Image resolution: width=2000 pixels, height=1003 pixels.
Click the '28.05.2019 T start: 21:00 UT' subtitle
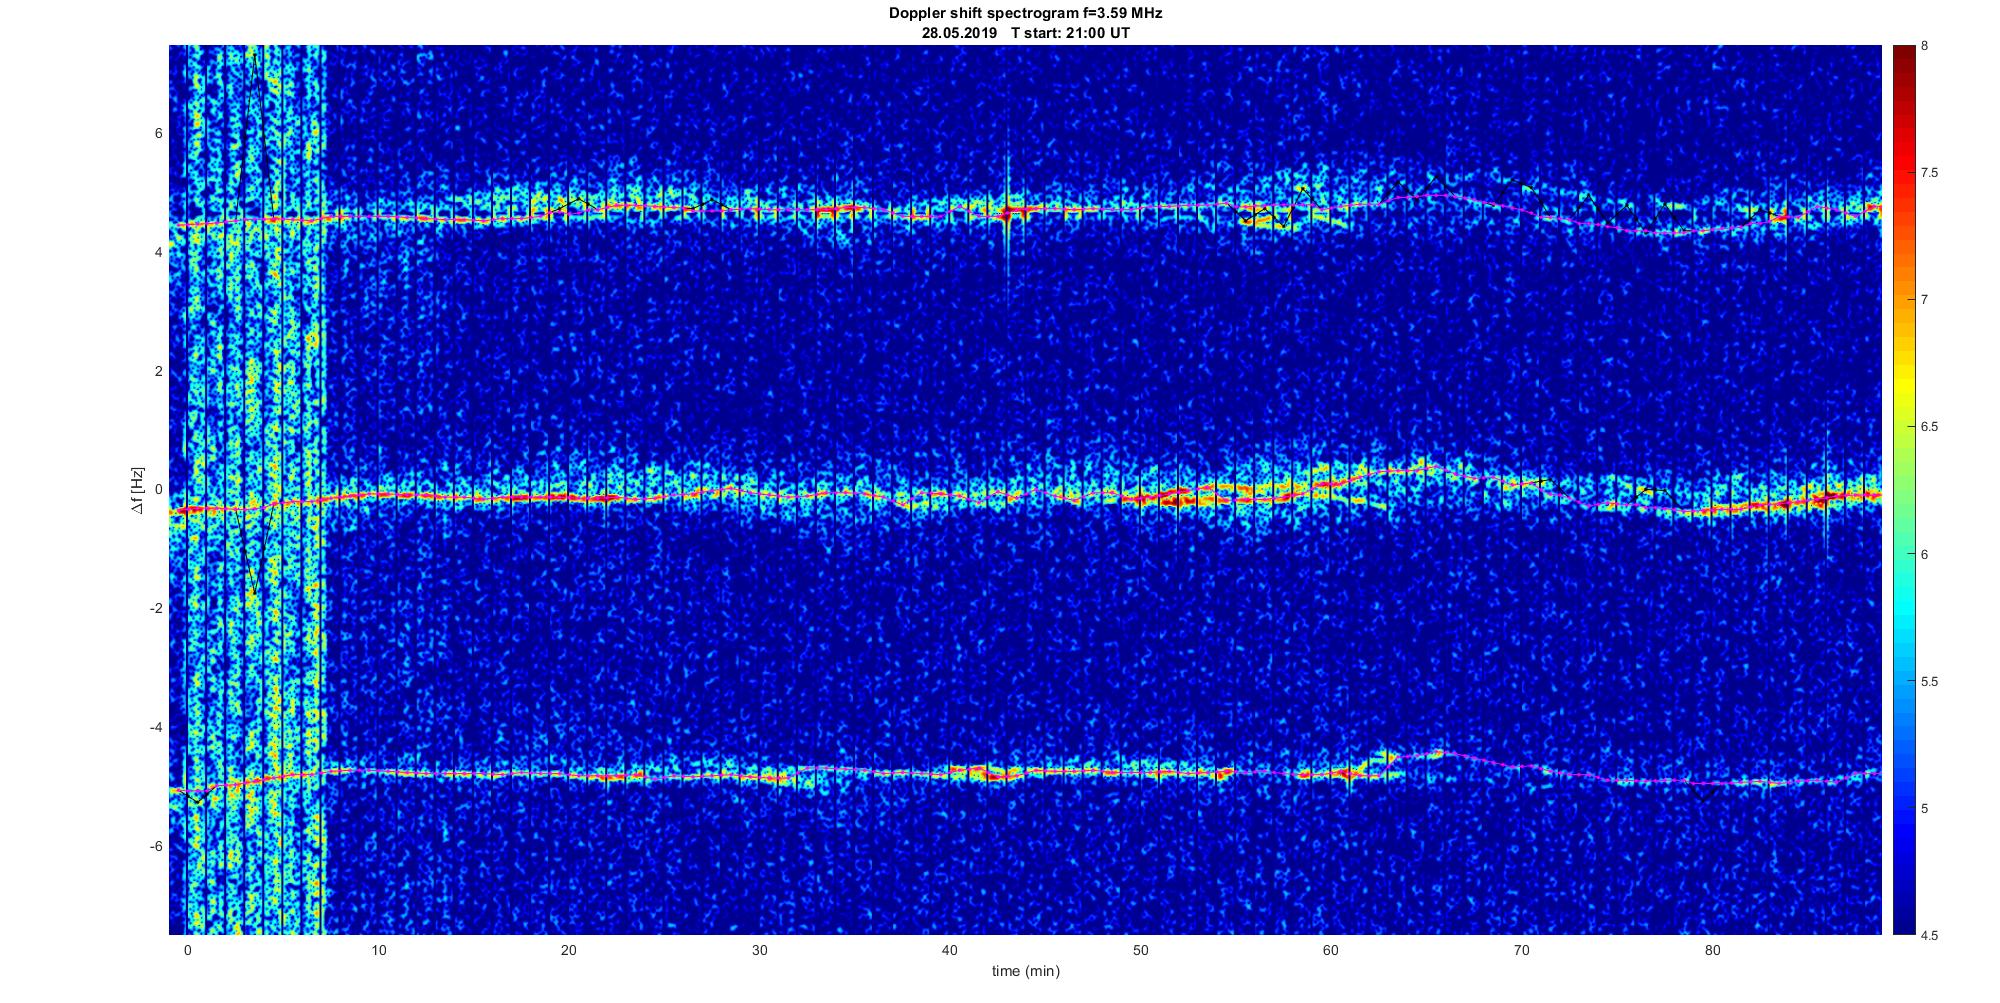(x=1025, y=33)
